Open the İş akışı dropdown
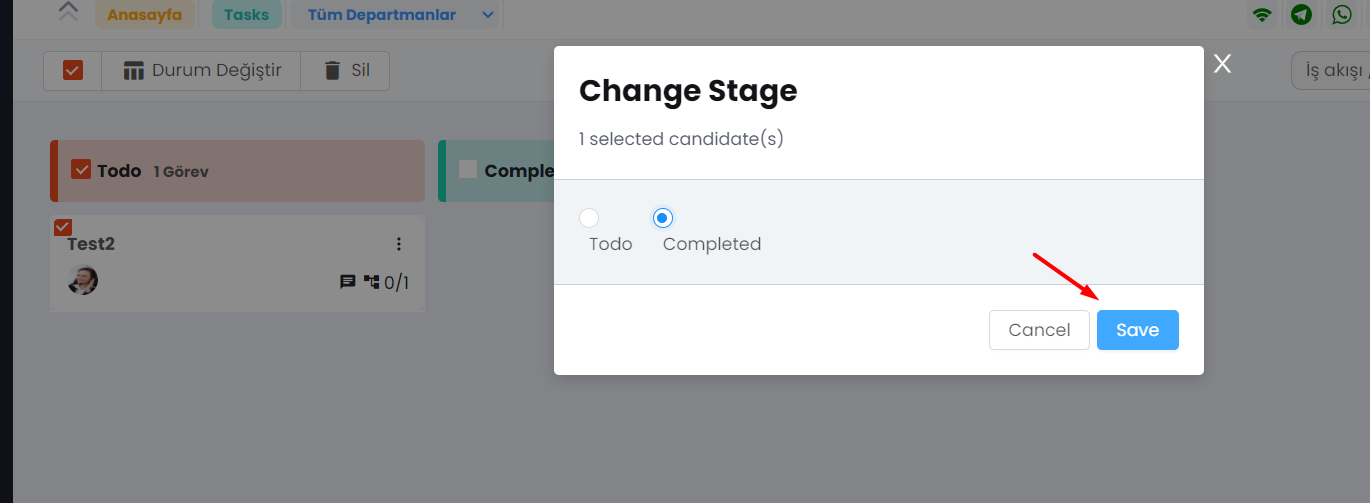The width and height of the screenshot is (1370, 503). coord(1331,71)
